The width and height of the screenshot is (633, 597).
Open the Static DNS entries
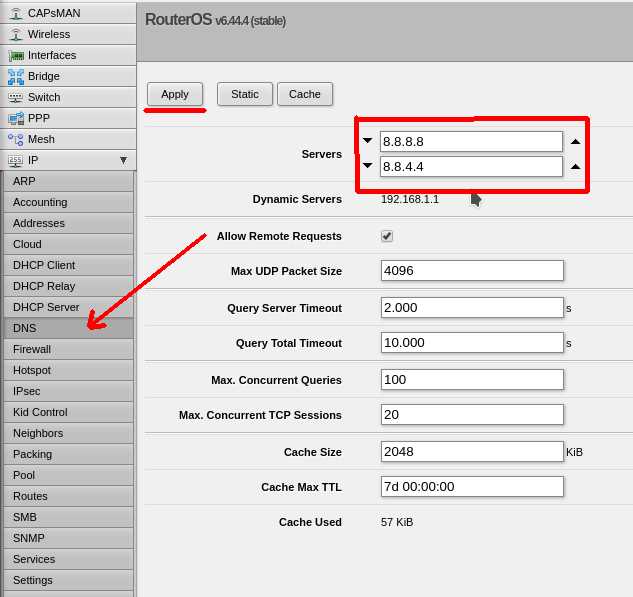245,94
